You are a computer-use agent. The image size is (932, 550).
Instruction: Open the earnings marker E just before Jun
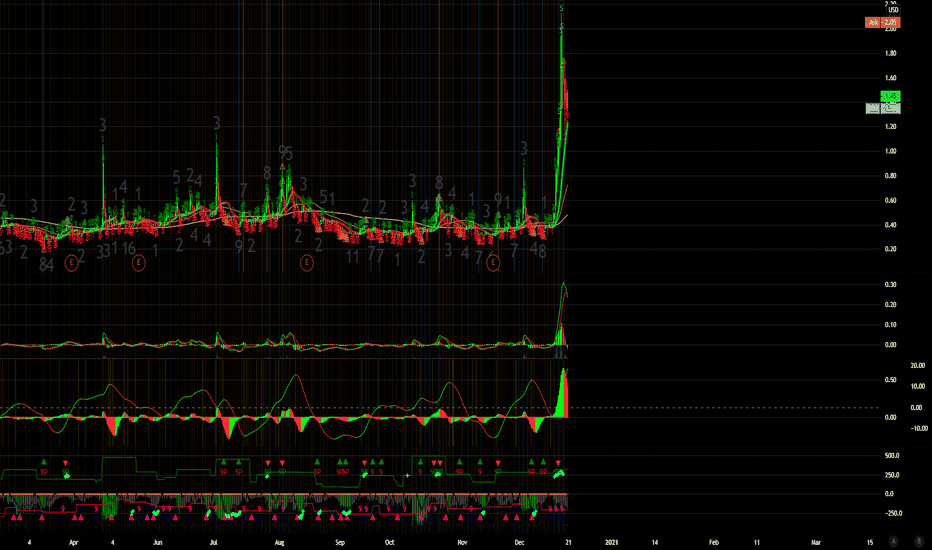tap(138, 262)
